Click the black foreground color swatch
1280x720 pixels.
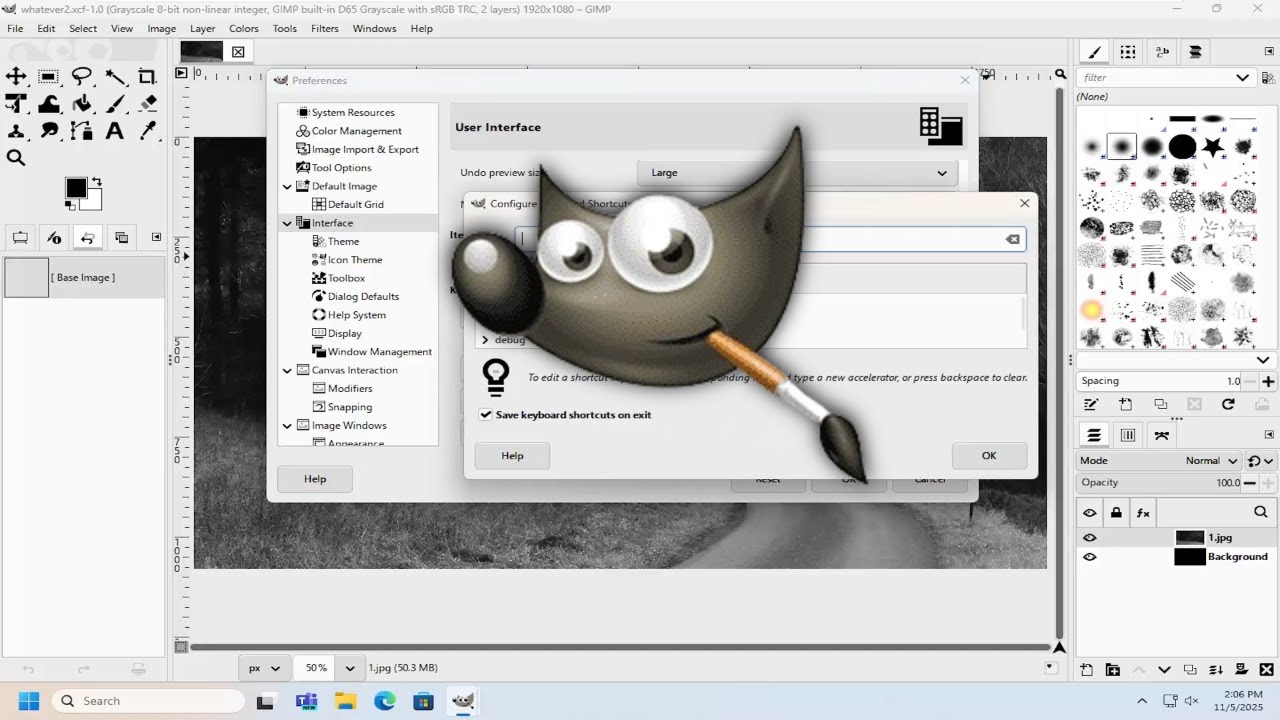click(x=76, y=187)
